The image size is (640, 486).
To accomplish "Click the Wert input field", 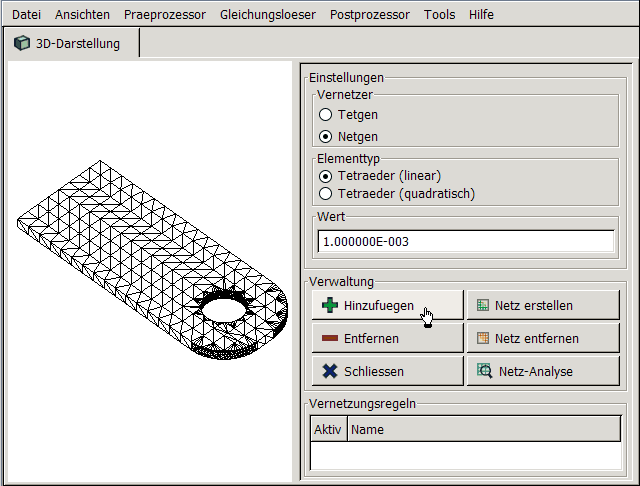I will coord(465,242).
